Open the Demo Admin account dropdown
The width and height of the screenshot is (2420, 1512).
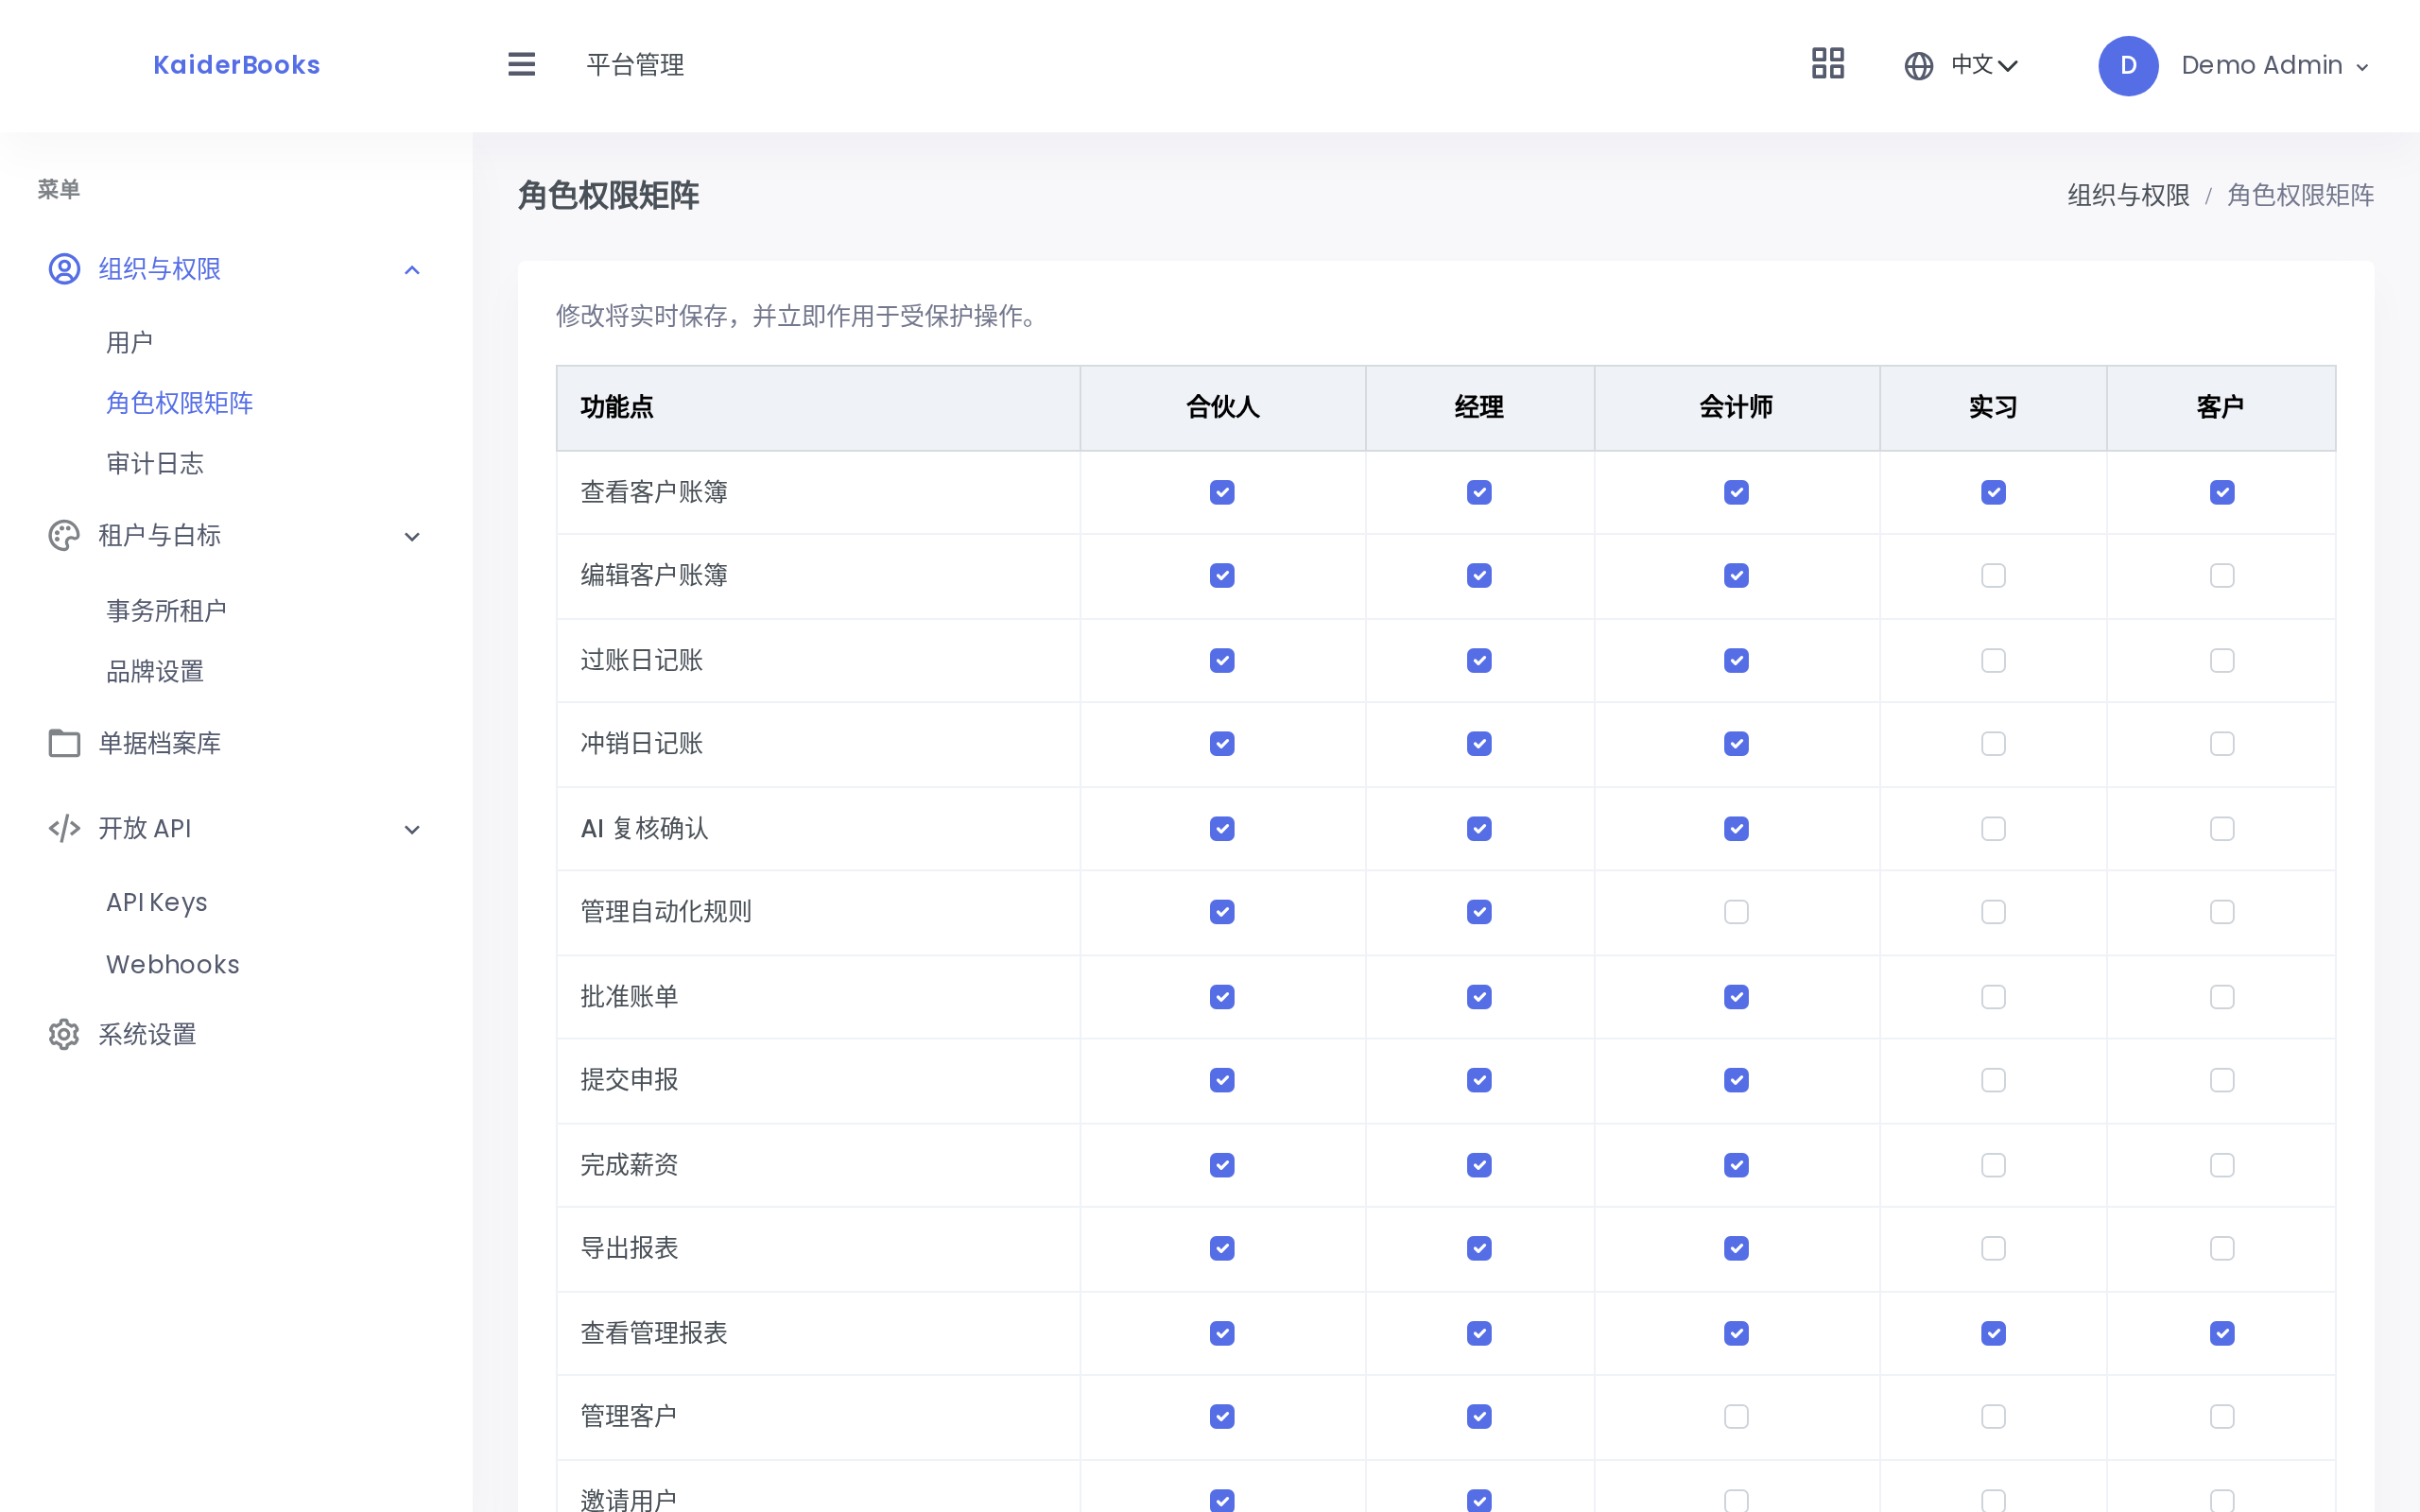pos(2275,66)
